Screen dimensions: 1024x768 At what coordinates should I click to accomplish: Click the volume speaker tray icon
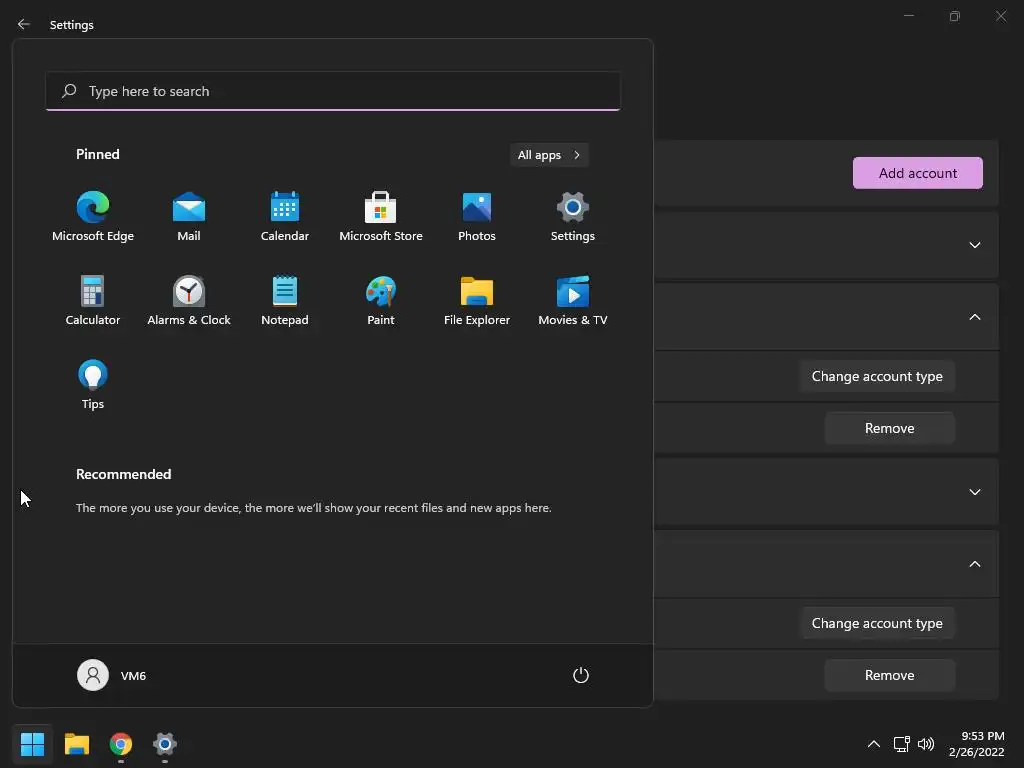pos(926,744)
